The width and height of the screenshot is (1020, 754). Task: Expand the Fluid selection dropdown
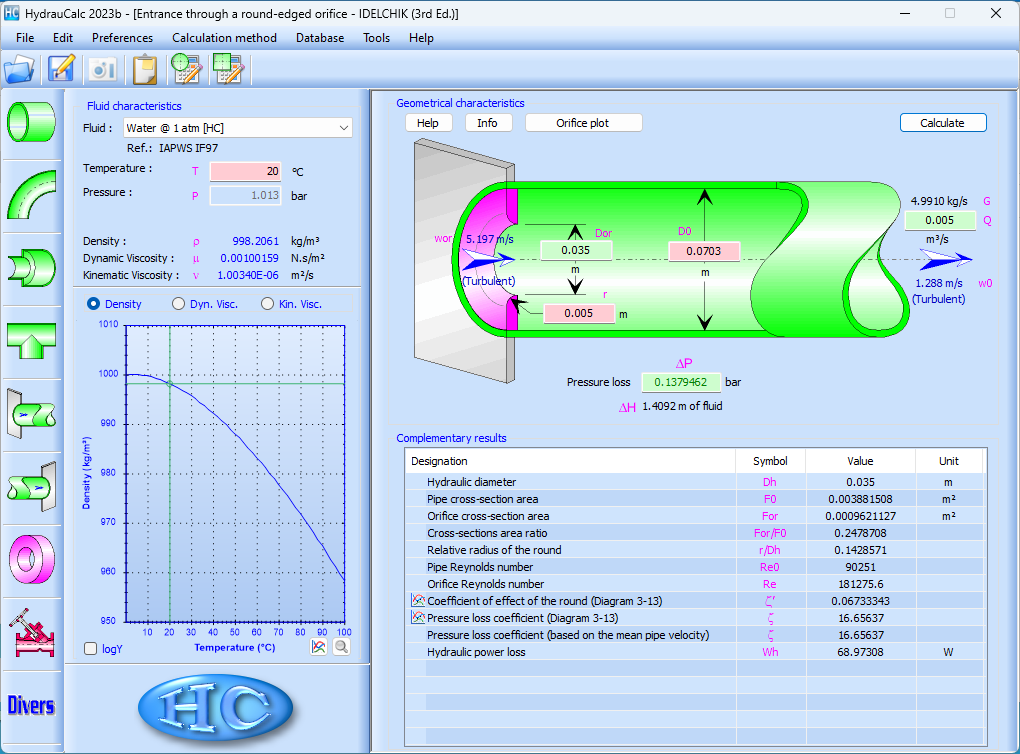(344, 128)
